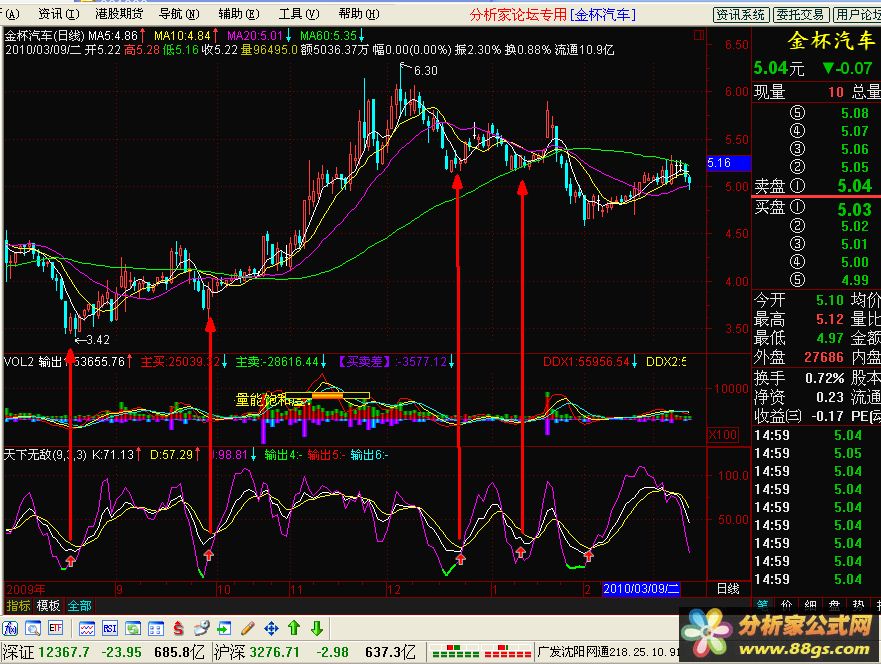Click the 最低 value 4.97
The image size is (881, 664).
830,338
